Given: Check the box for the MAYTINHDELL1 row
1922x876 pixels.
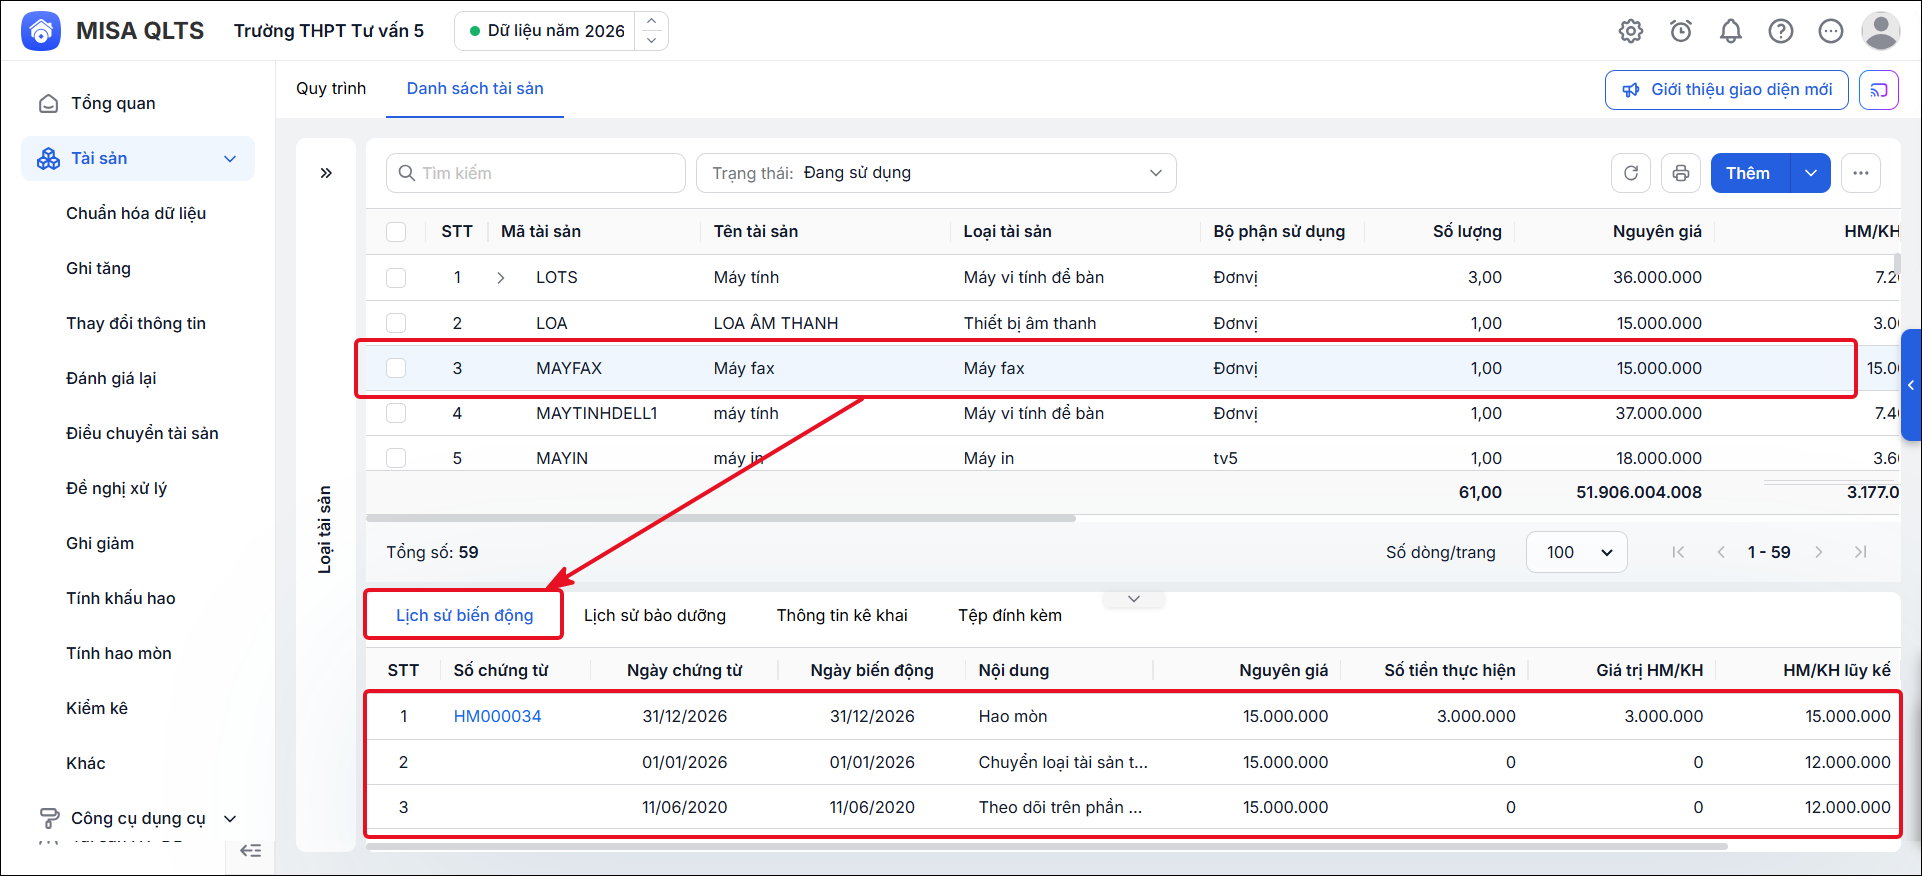Looking at the screenshot, I should tap(396, 413).
